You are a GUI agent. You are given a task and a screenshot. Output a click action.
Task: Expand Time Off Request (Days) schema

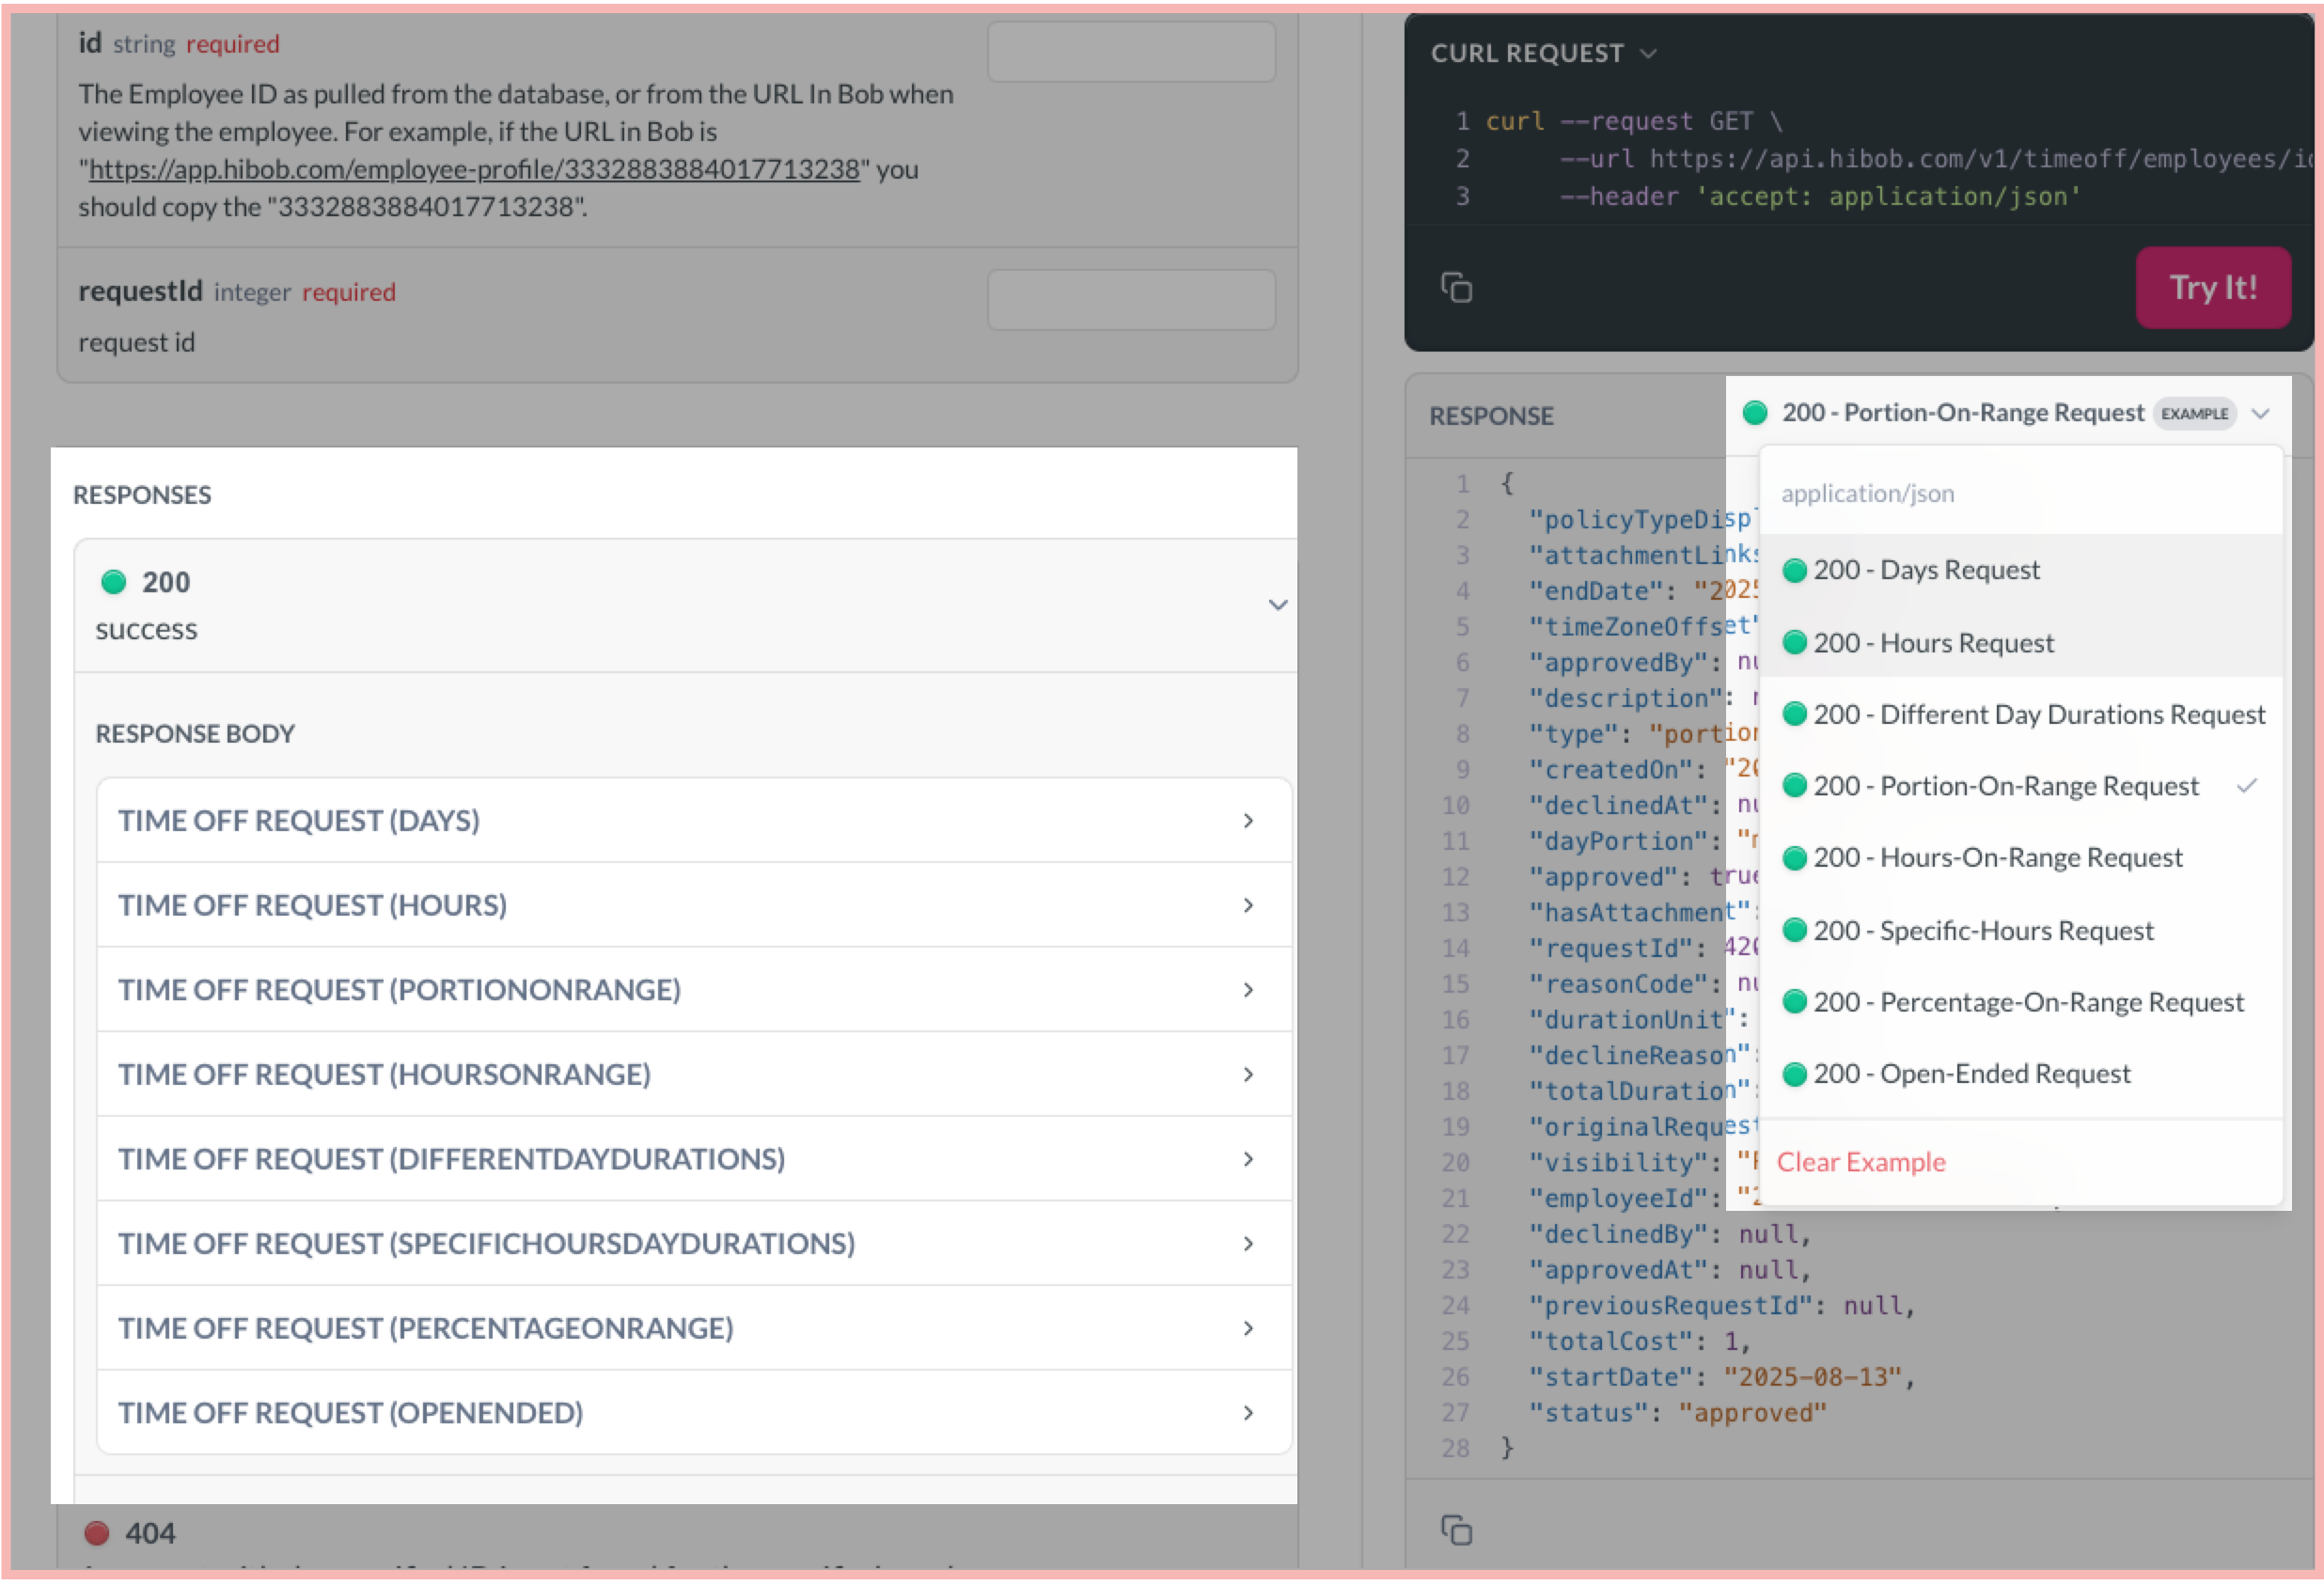694,820
